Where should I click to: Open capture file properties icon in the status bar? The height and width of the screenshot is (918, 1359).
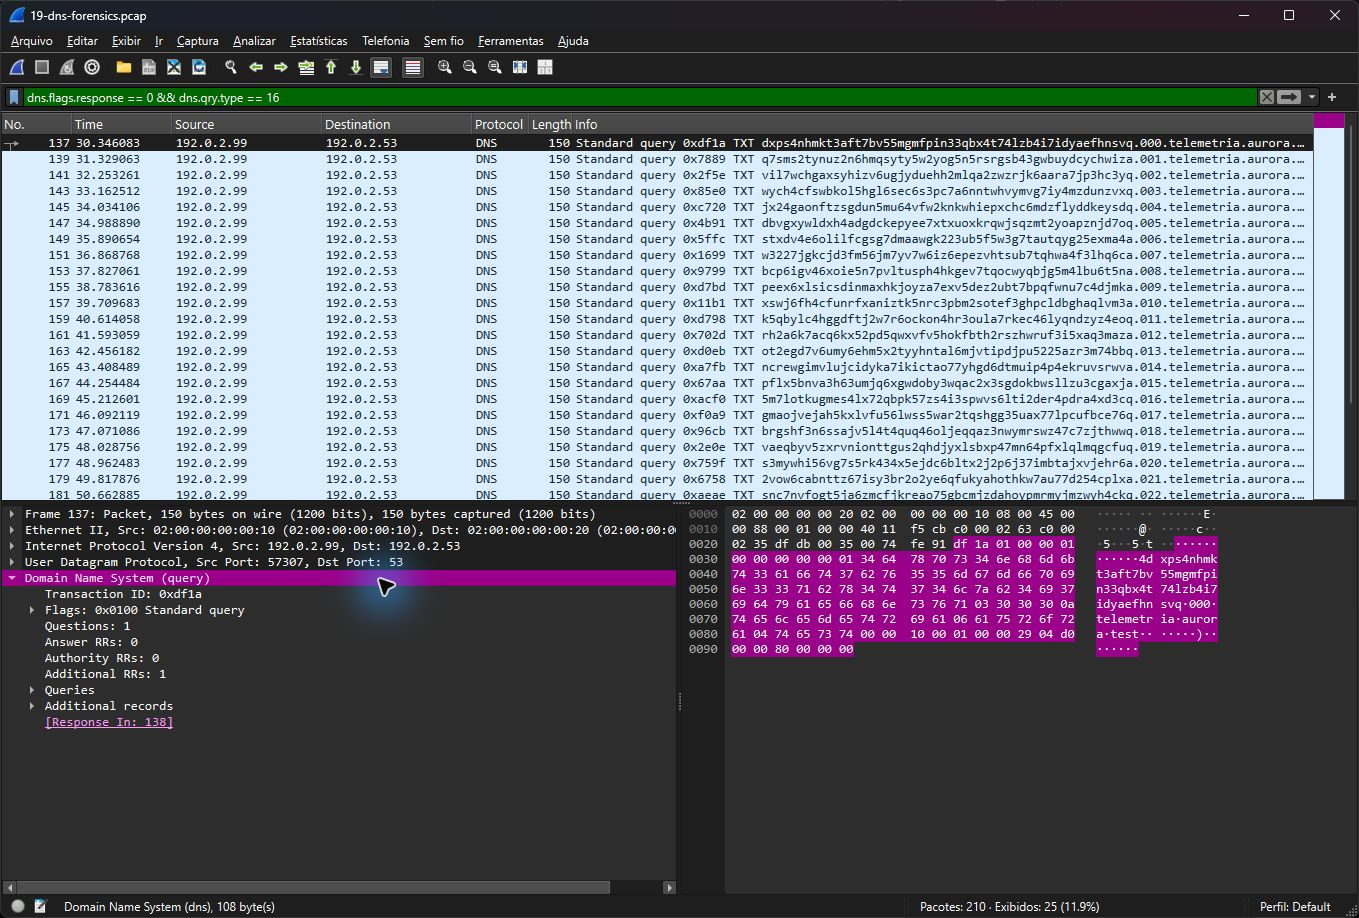point(41,906)
